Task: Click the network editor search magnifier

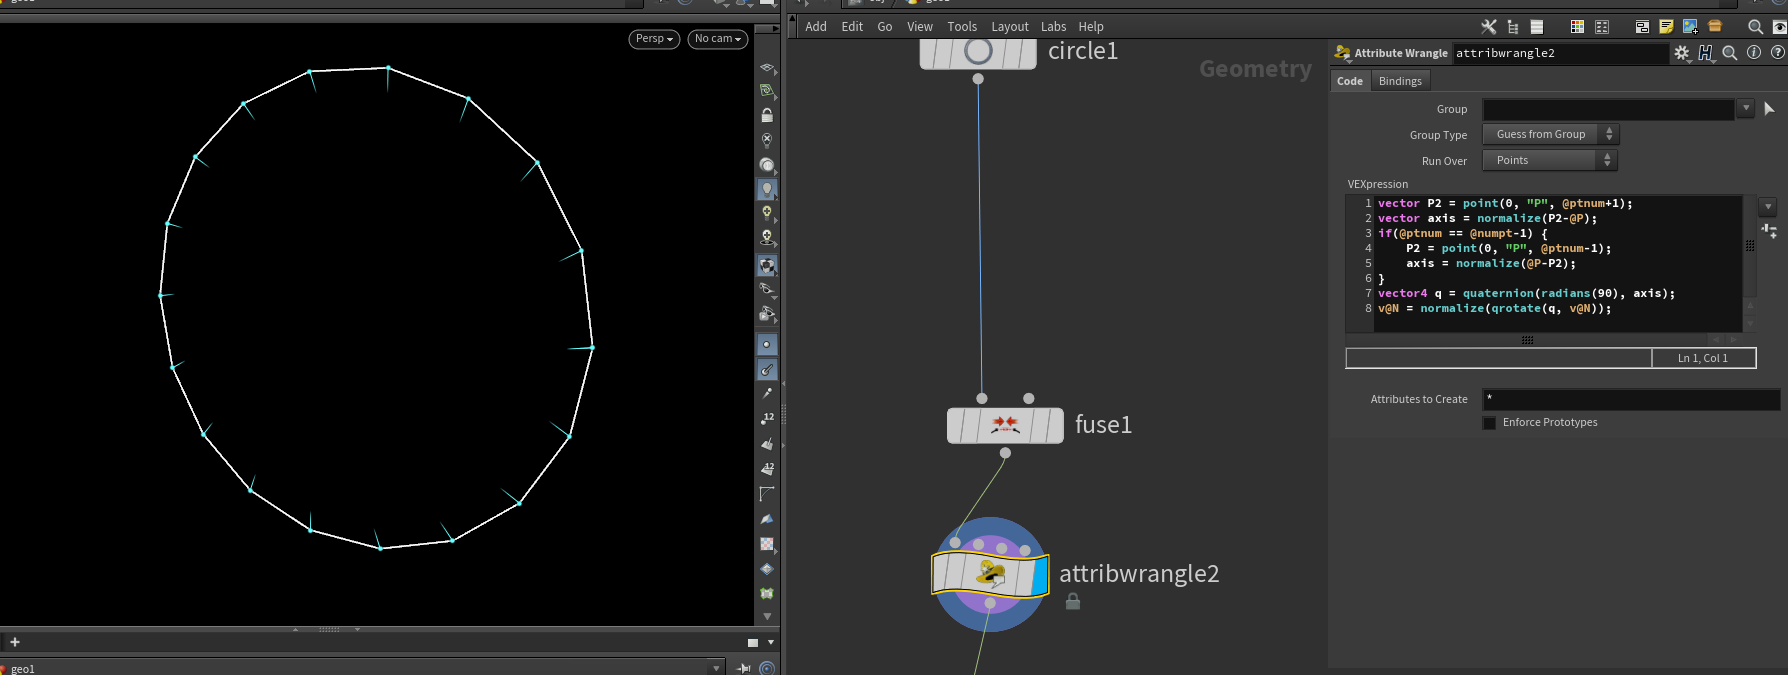Action: pos(1755,27)
